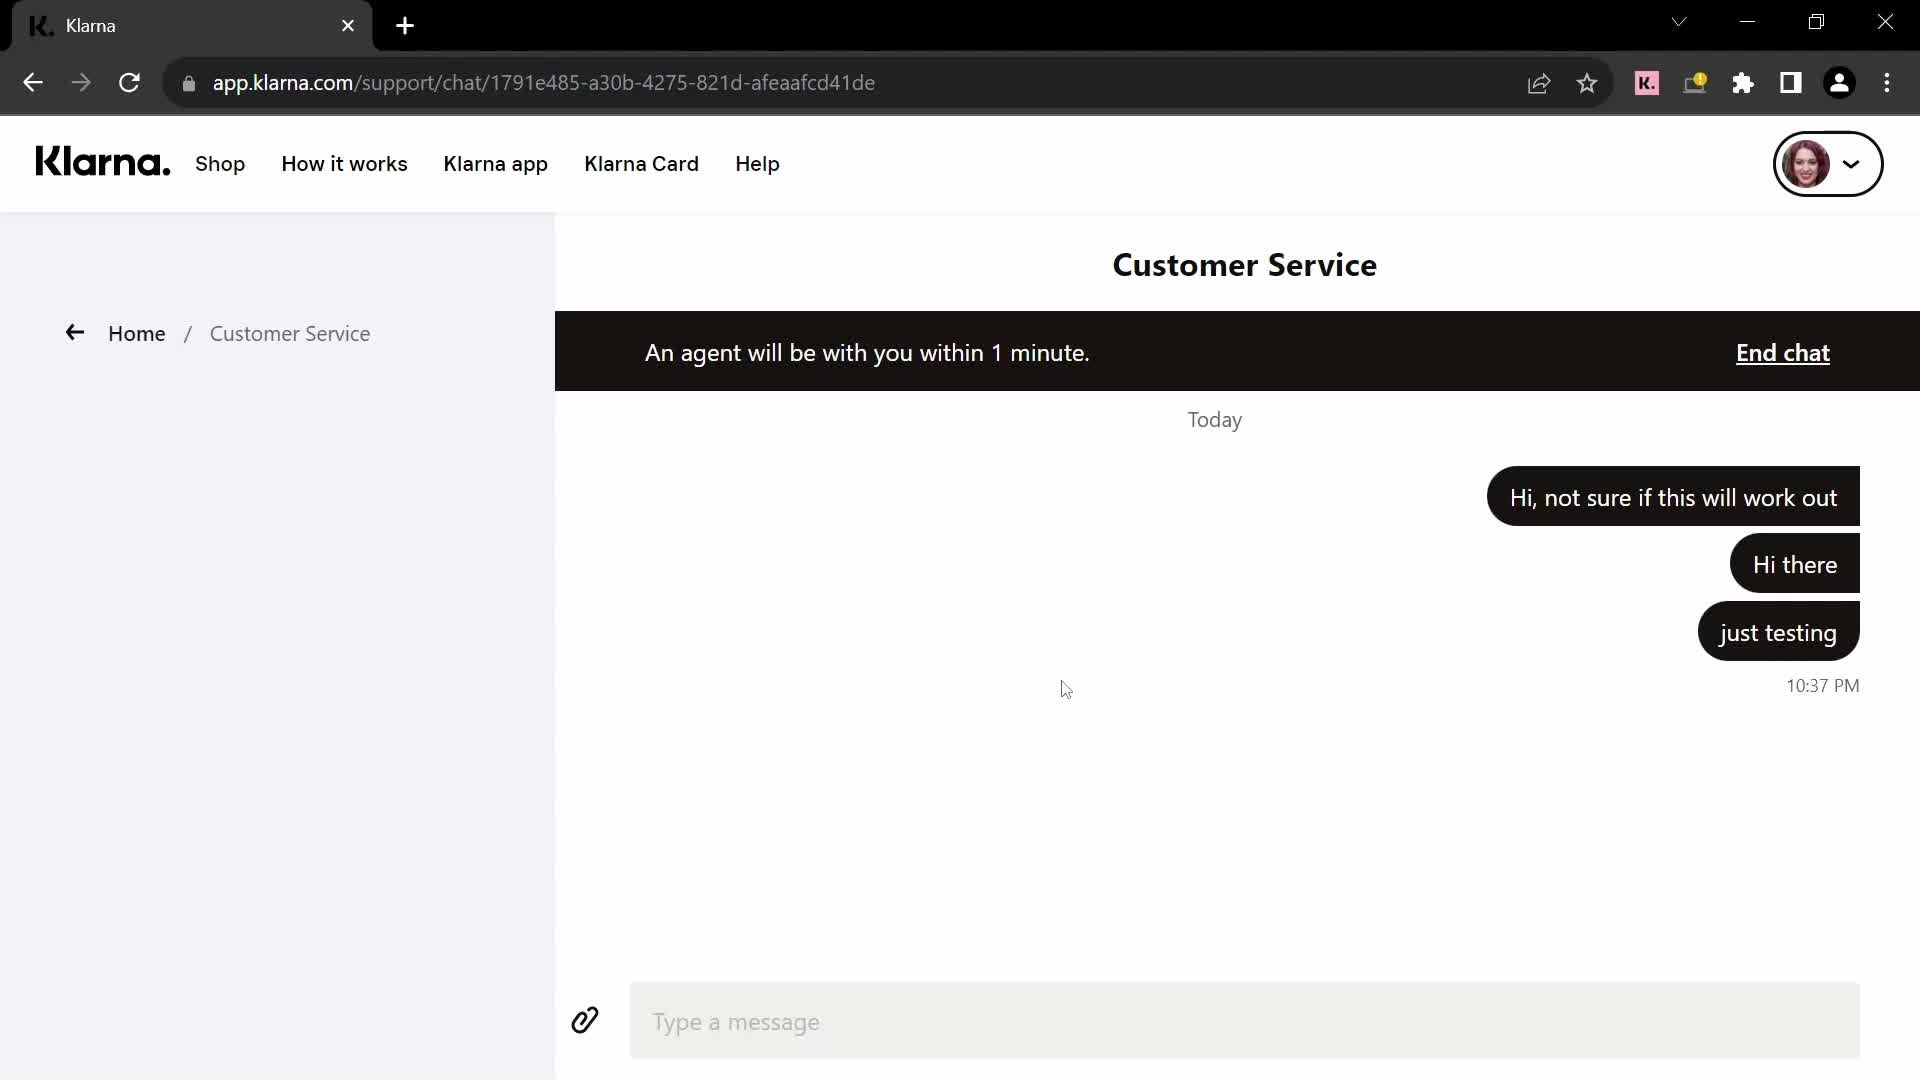
Task: Click the browser back arrow
Action: point(33,83)
